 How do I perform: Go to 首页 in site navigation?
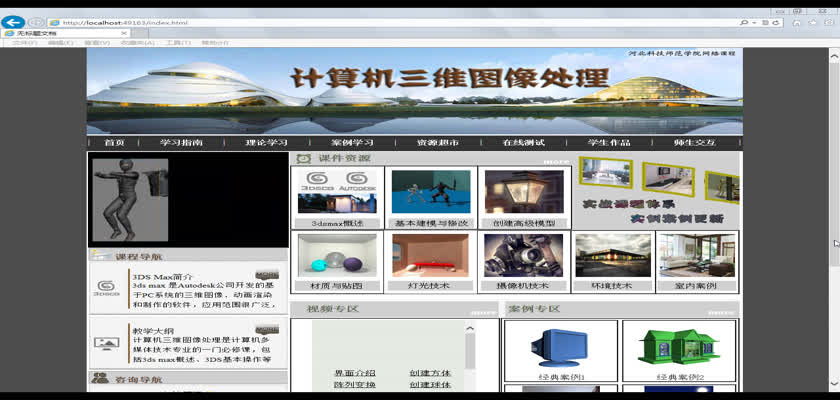pos(114,142)
